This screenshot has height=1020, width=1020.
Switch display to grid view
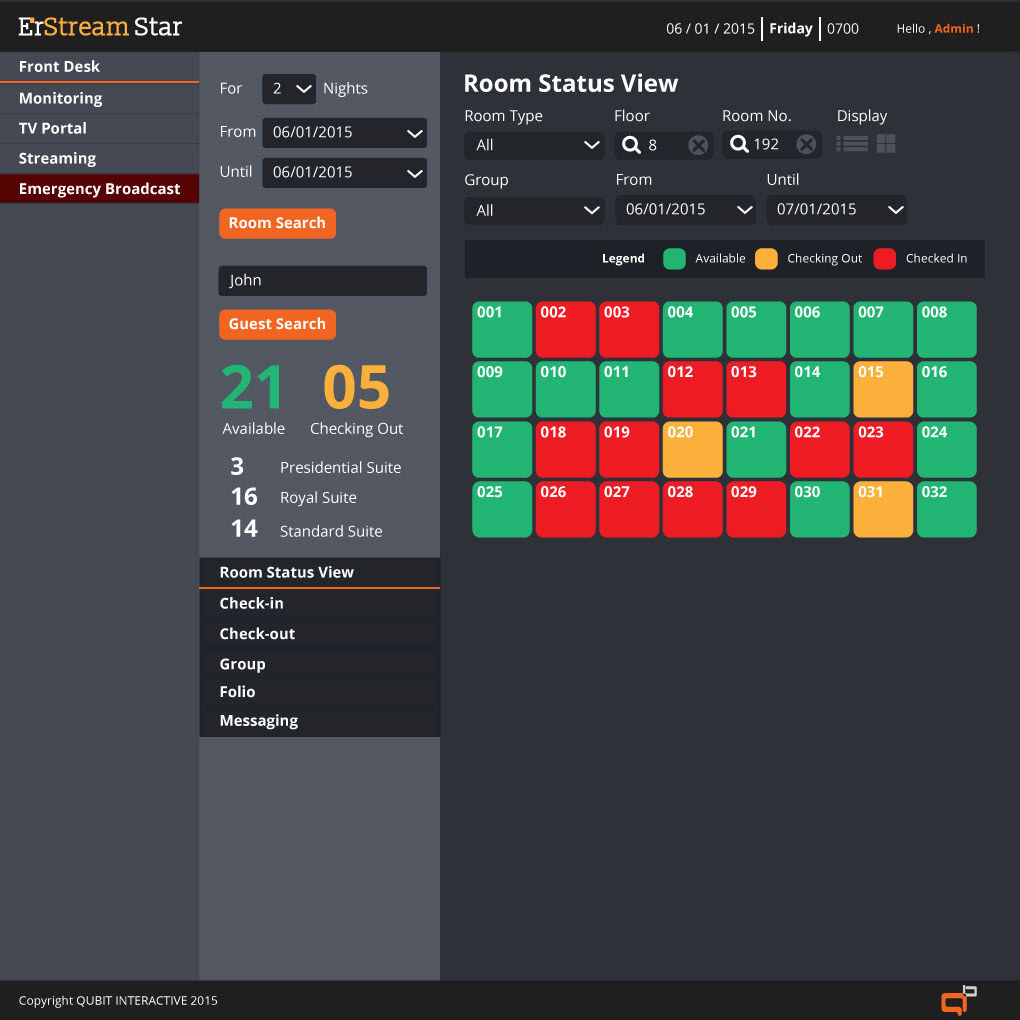(x=886, y=144)
